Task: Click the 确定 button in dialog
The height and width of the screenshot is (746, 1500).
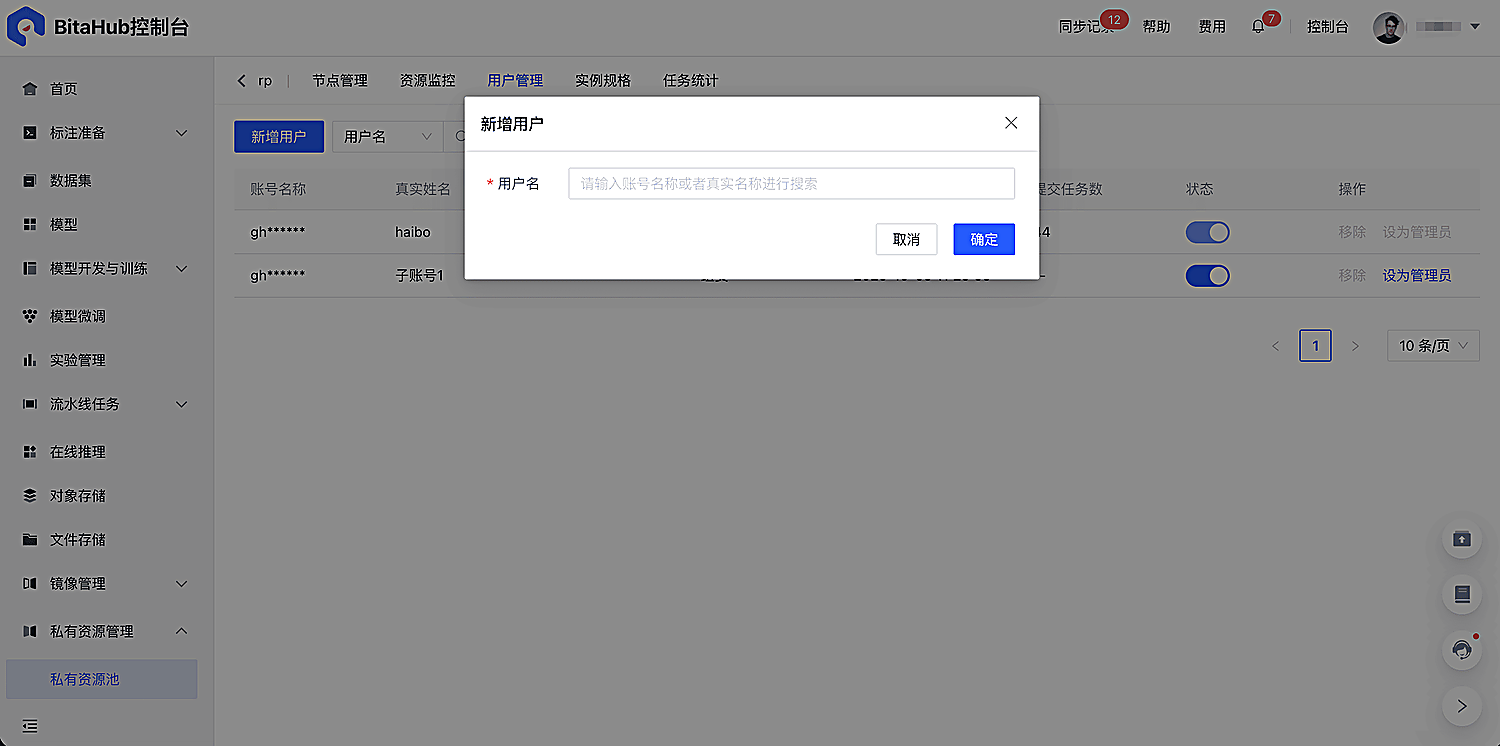Action: [x=984, y=239]
